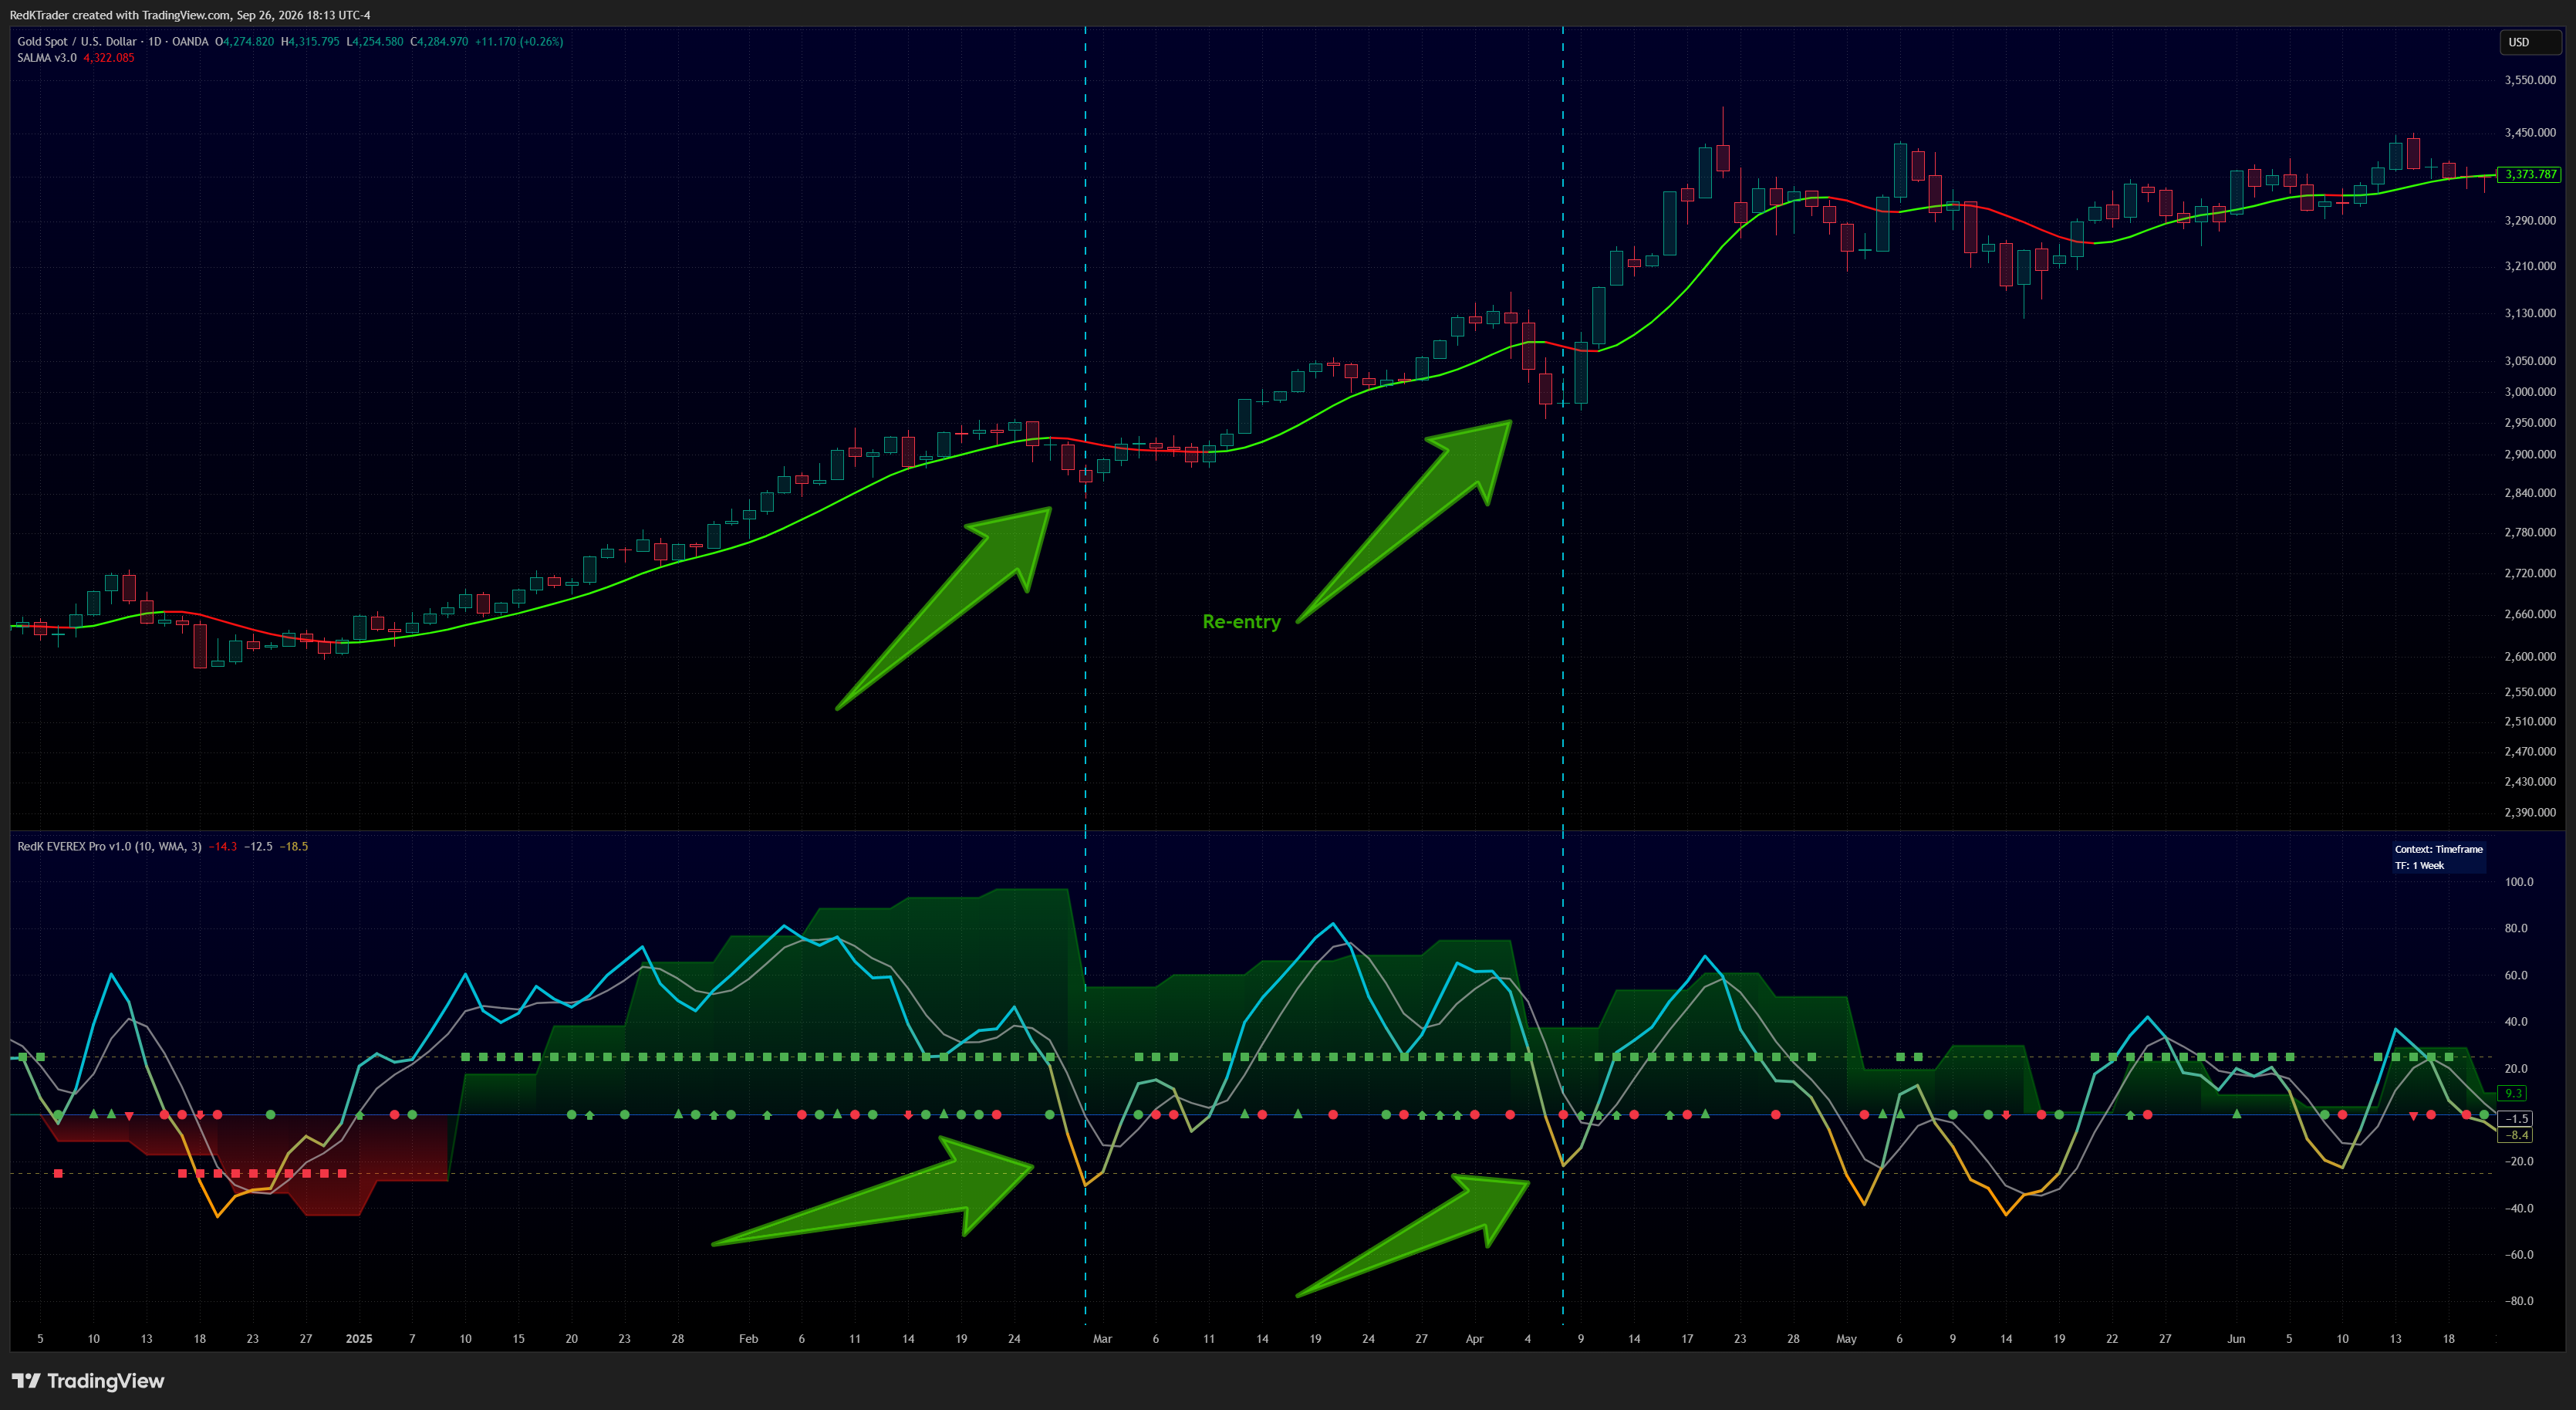Click the EVEREX value -18.5
This screenshot has height=1410, width=2576.
tap(294, 847)
